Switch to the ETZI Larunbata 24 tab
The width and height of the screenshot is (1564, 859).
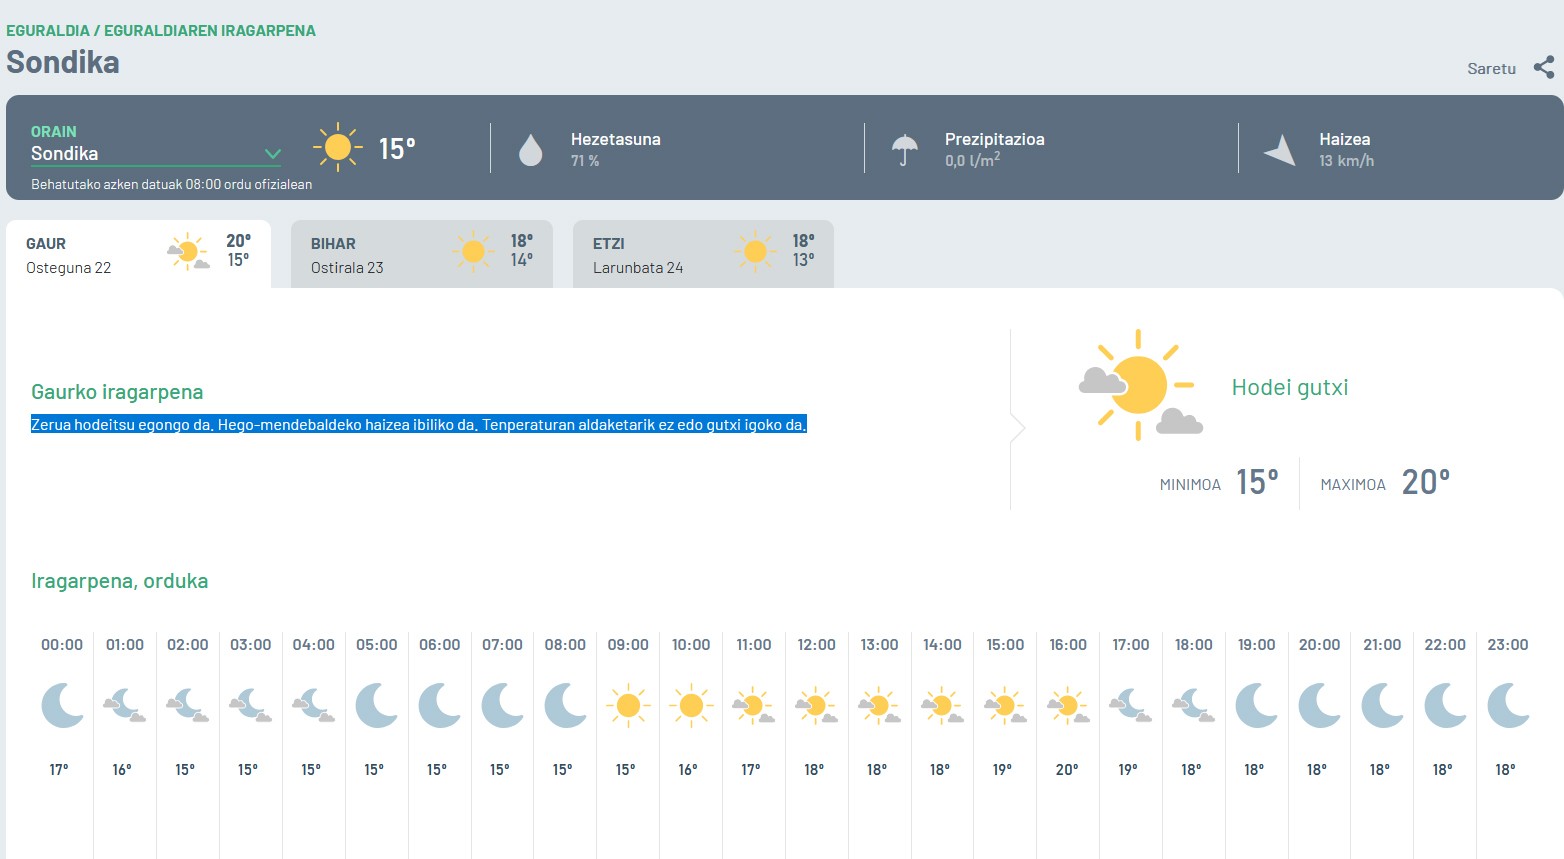[703, 254]
